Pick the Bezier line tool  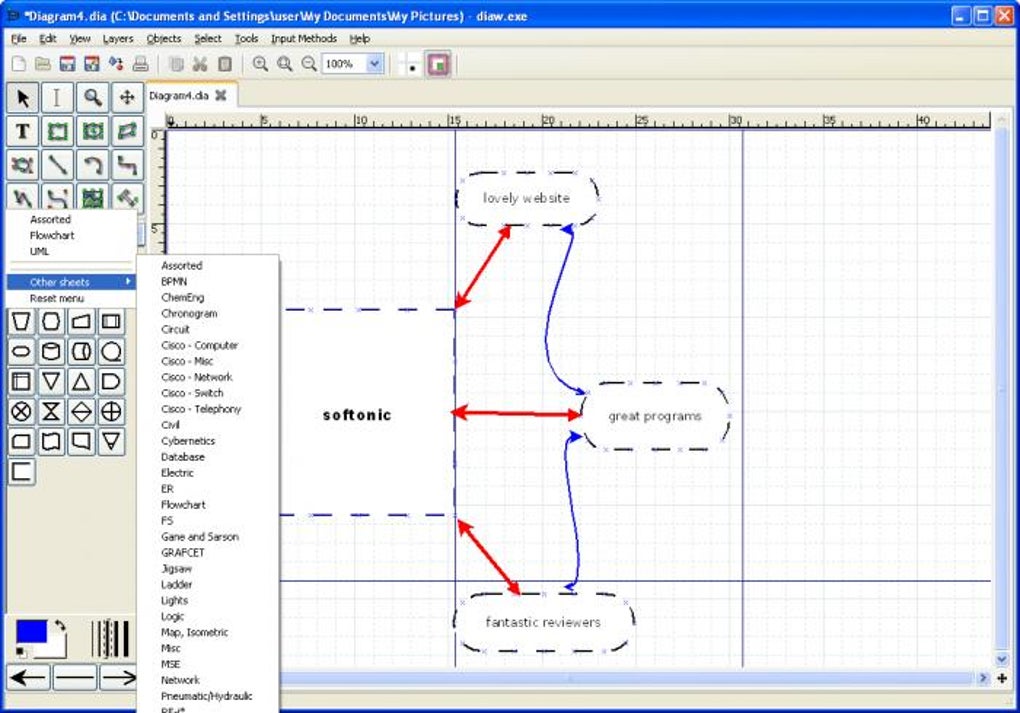(x=57, y=197)
